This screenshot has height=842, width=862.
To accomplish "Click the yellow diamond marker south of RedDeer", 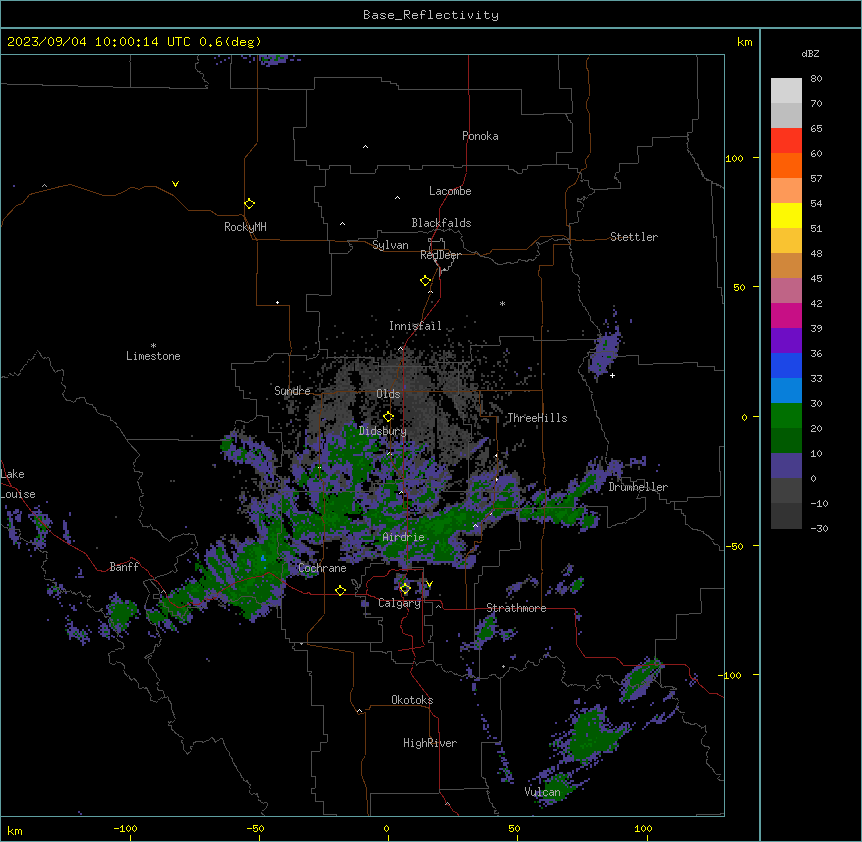I will click(x=425, y=281).
